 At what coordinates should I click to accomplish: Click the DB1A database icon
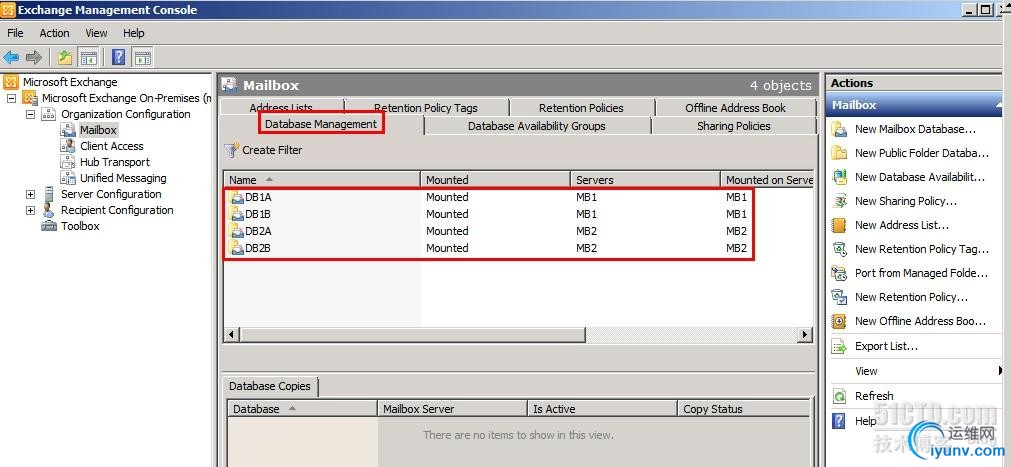[x=237, y=197]
